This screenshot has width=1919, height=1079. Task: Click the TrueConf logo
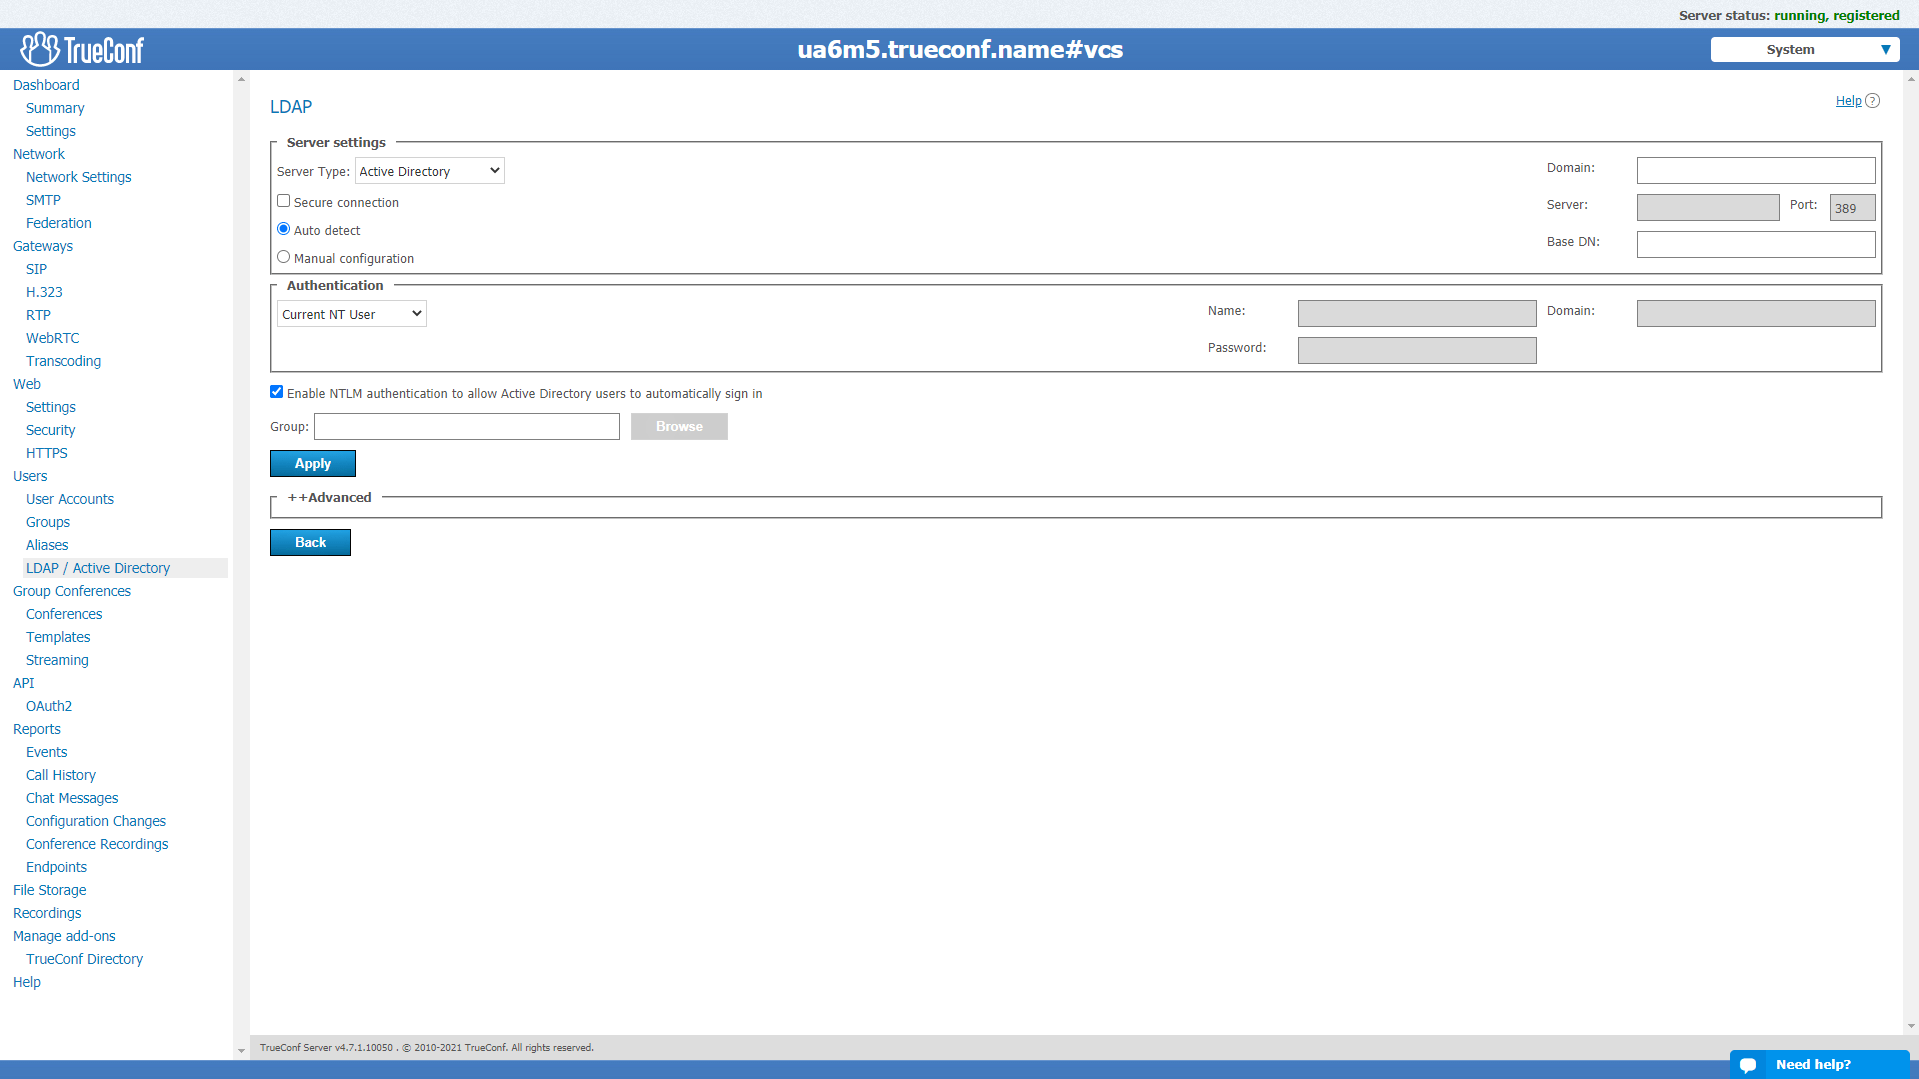click(82, 49)
